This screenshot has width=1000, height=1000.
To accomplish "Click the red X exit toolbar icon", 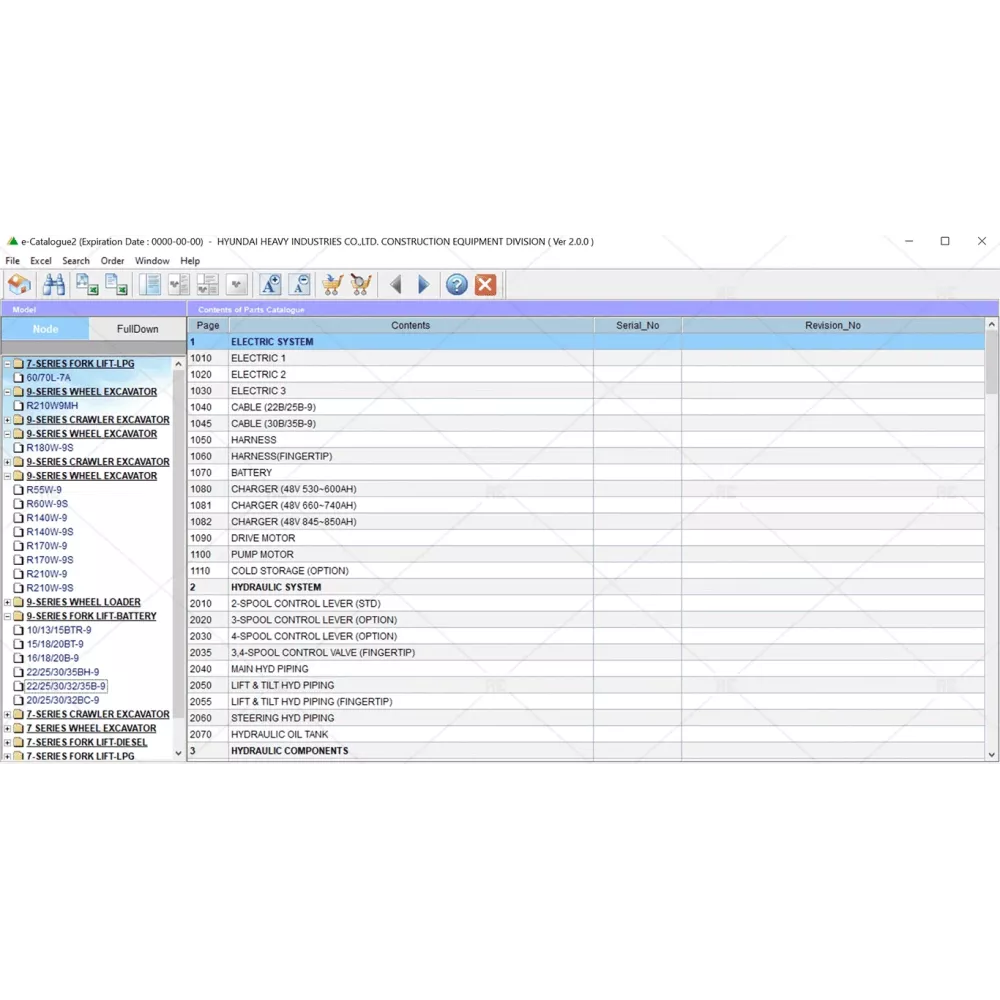I will tap(485, 285).
